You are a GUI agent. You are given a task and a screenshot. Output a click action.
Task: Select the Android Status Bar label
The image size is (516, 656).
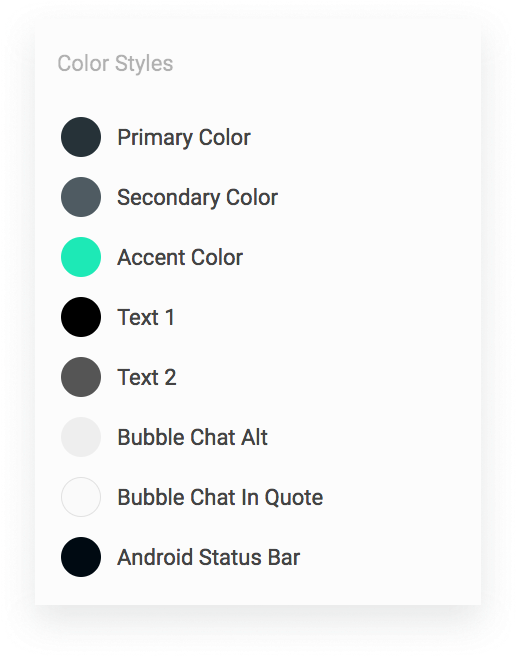(x=208, y=557)
